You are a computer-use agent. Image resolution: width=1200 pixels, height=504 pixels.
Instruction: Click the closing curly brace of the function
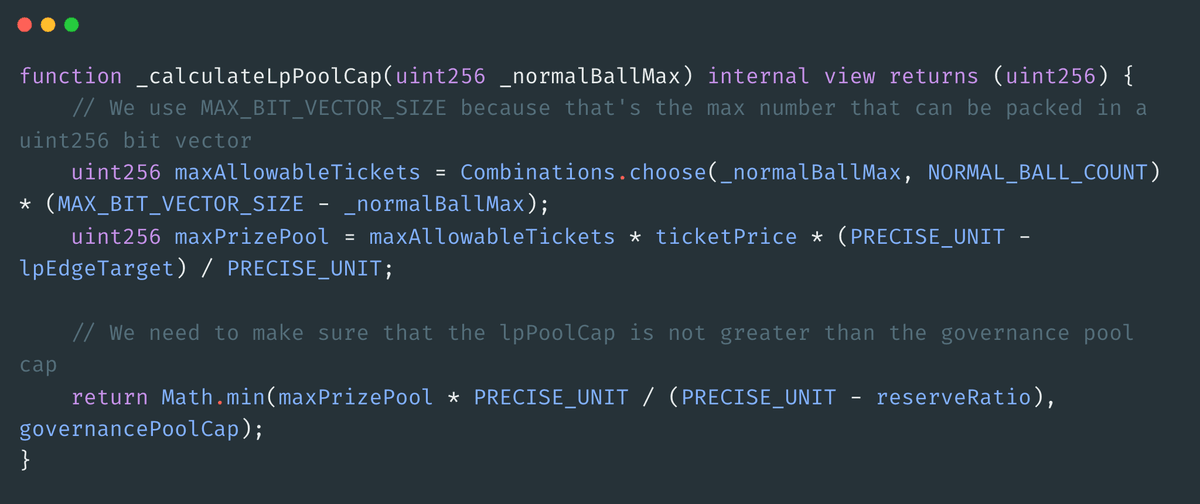point(26,462)
